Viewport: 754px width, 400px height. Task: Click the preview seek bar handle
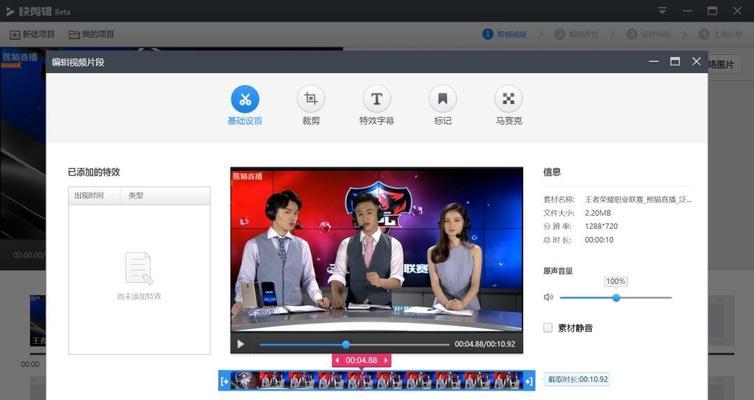[x=346, y=344]
